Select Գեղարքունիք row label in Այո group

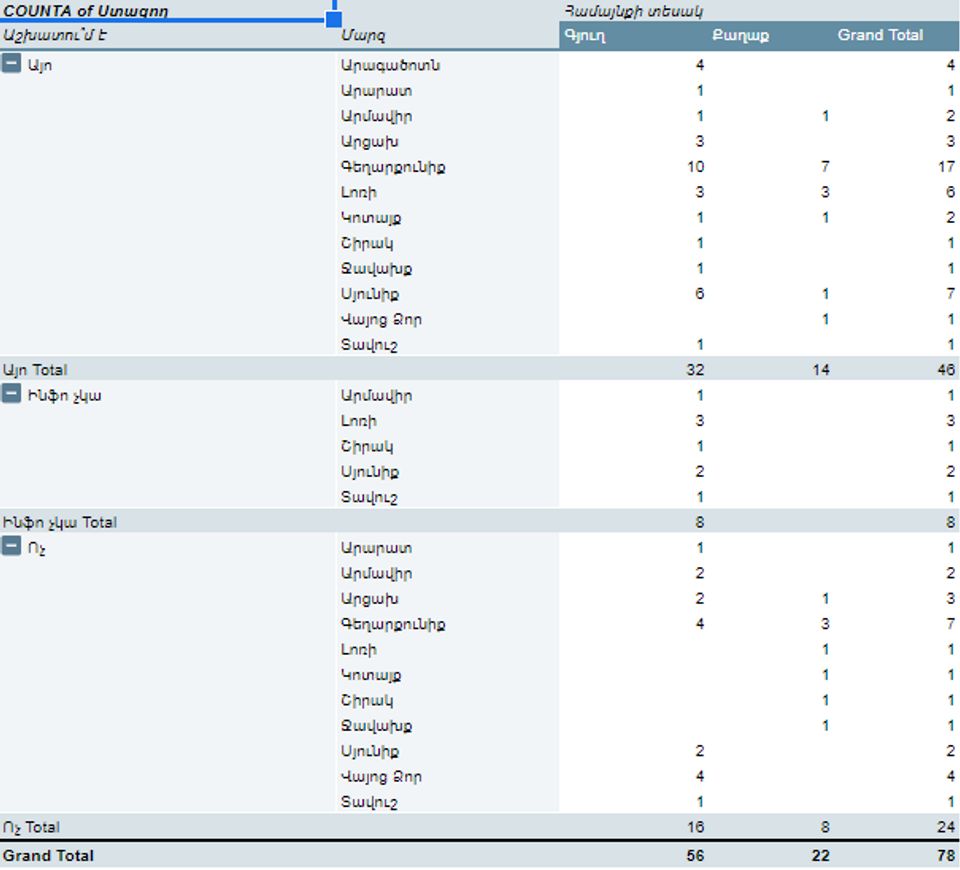pos(392,167)
